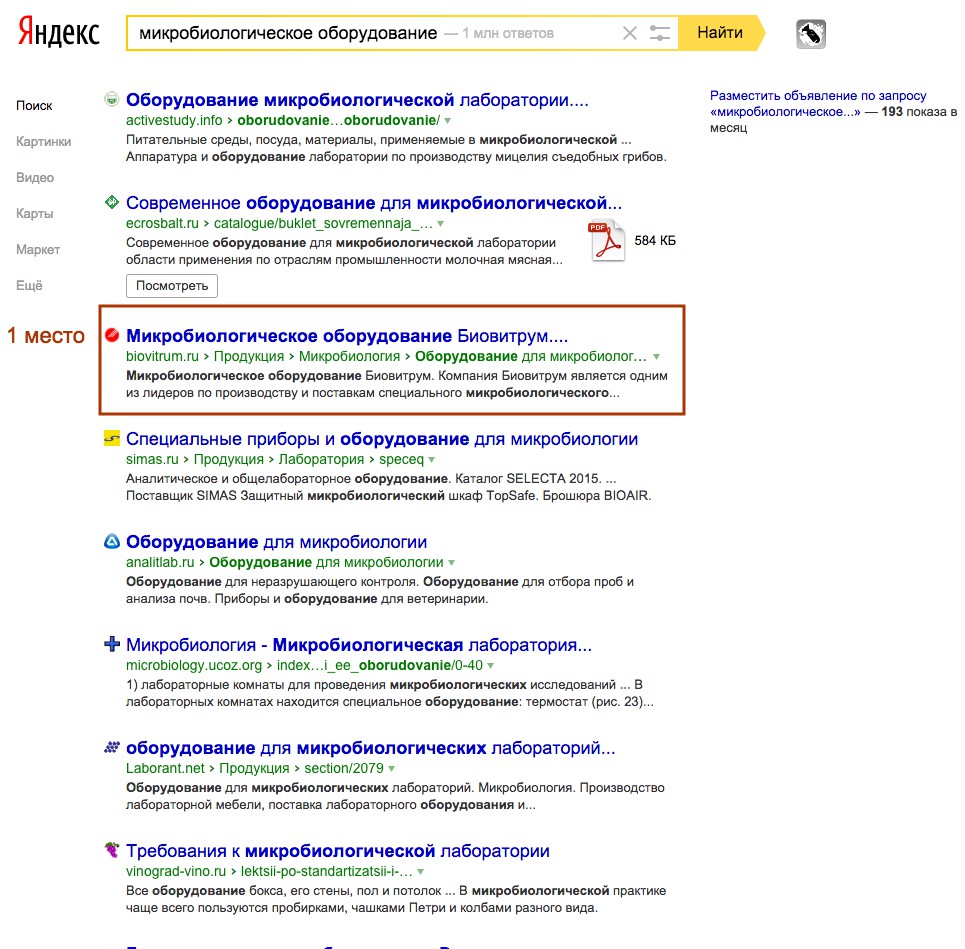The width and height of the screenshot is (965, 949).
Task: Click the user avatar icon
Action: [x=811, y=34]
